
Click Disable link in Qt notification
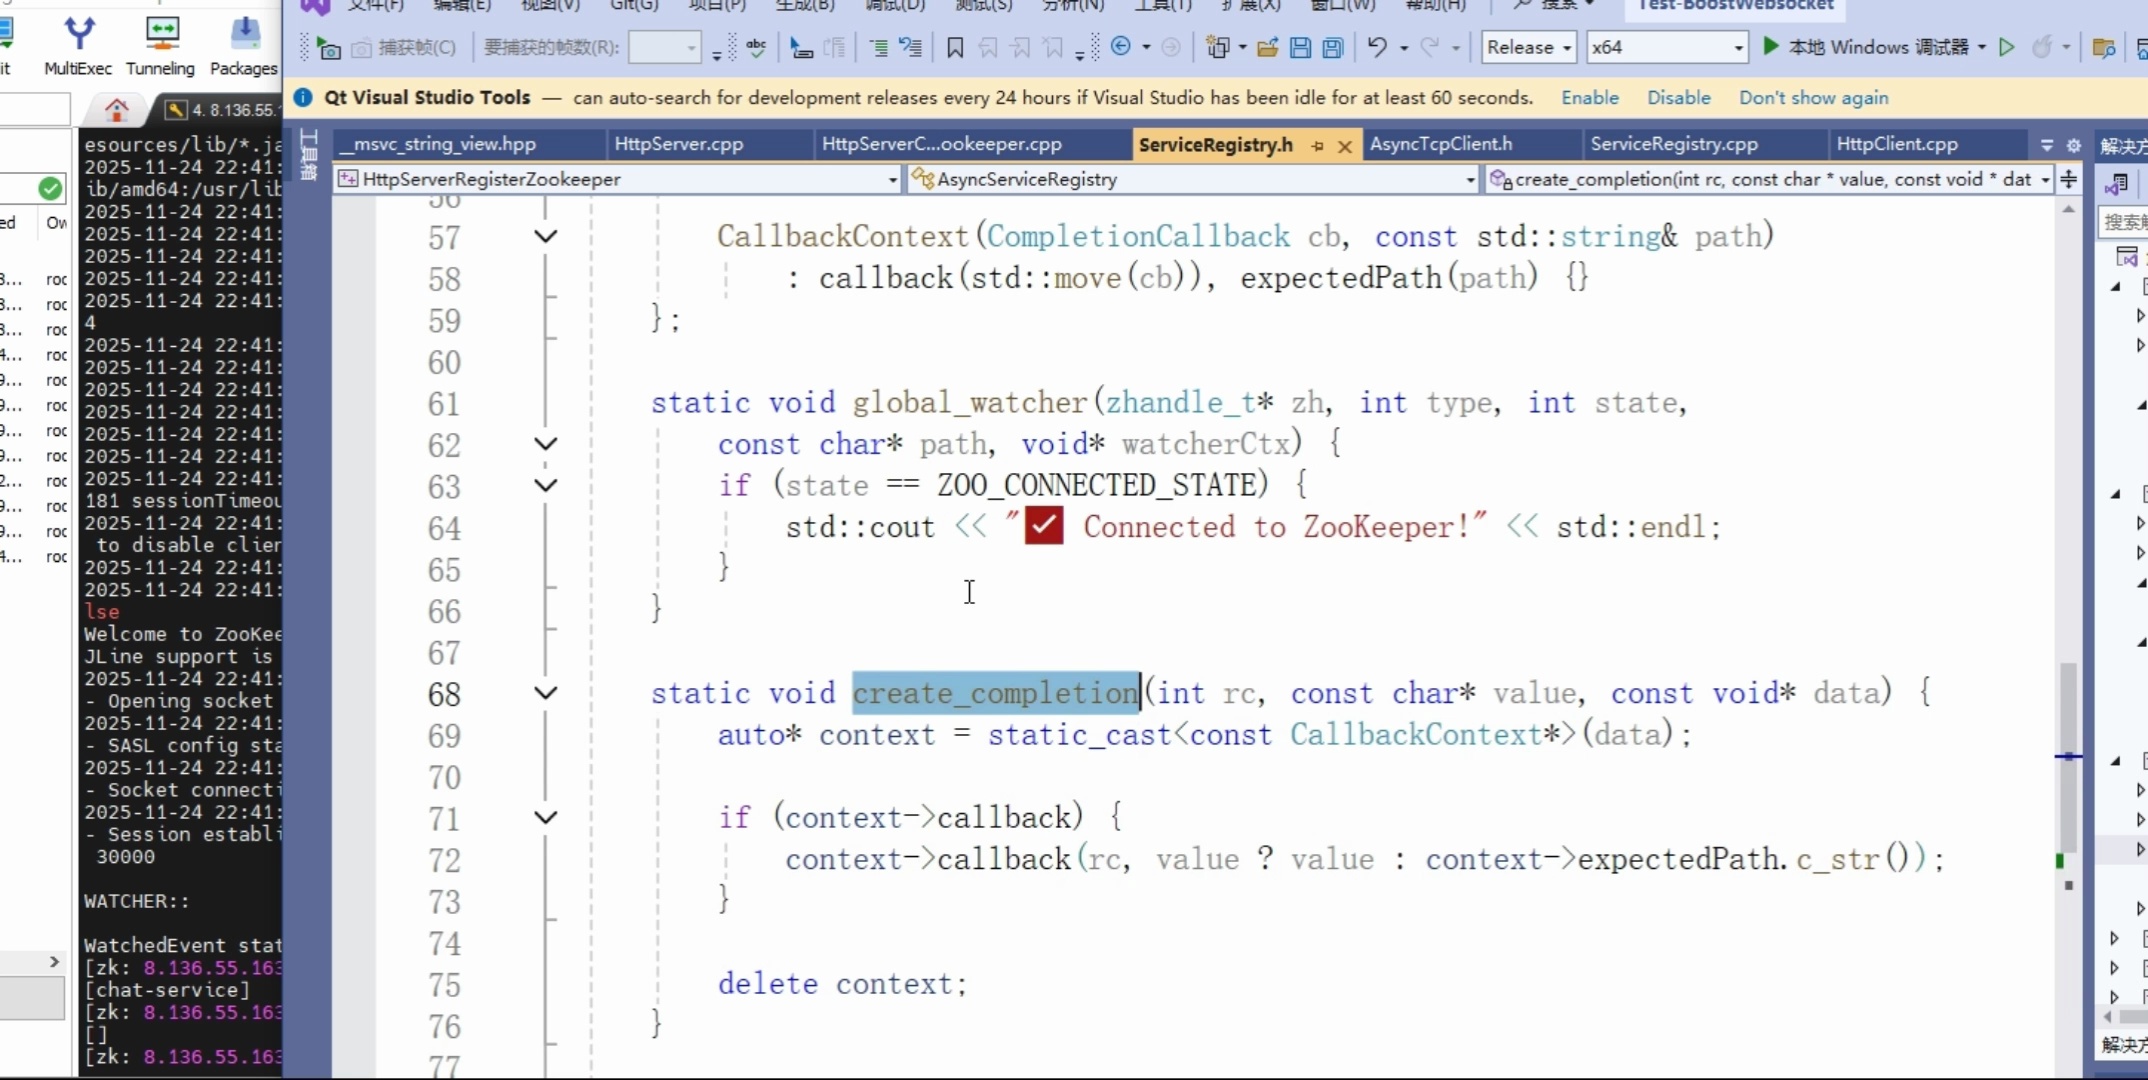pos(1679,98)
